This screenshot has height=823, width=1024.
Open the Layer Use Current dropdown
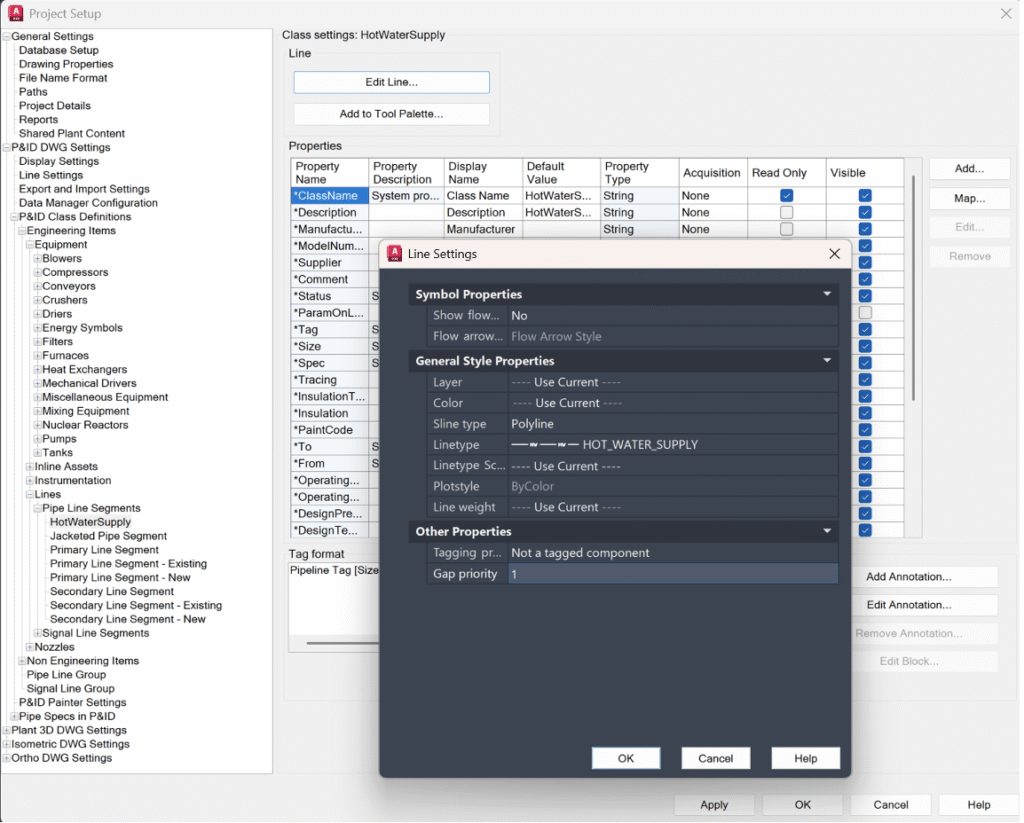pos(673,382)
